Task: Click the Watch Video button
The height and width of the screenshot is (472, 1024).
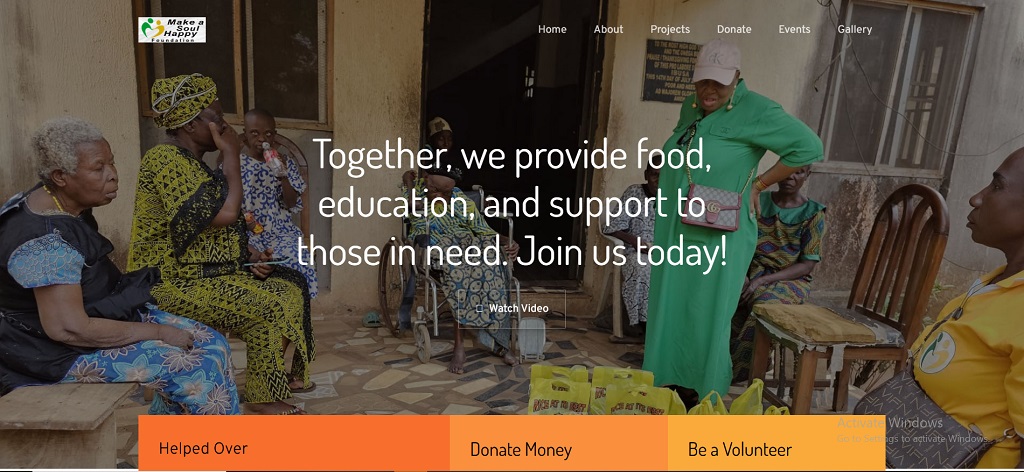Action: [511, 308]
